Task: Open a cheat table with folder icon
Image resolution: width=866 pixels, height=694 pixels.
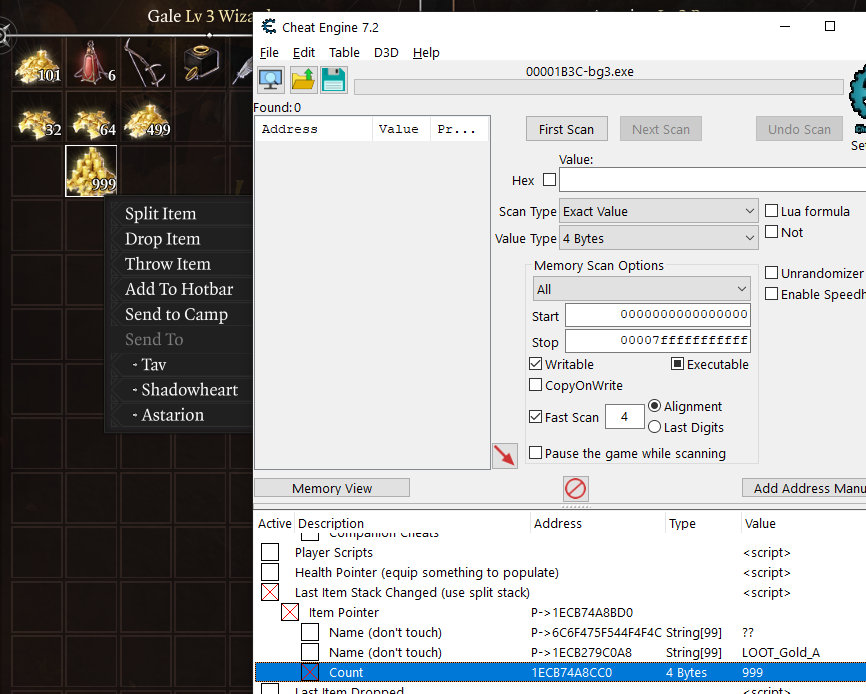Action: point(303,80)
